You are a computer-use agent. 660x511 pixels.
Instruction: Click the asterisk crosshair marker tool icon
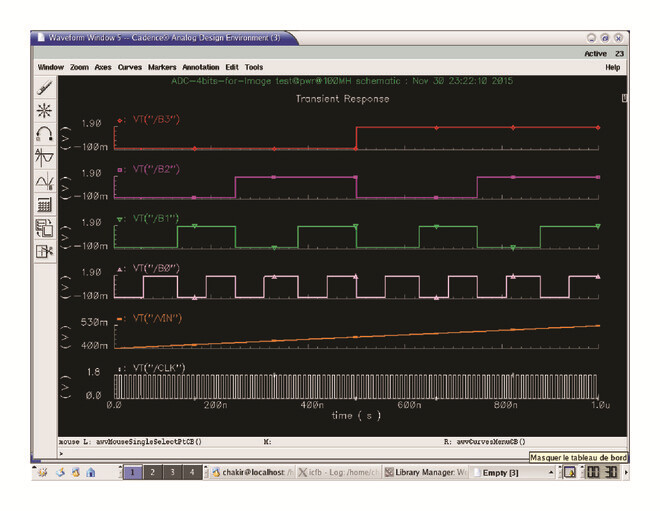[x=45, y=111]
